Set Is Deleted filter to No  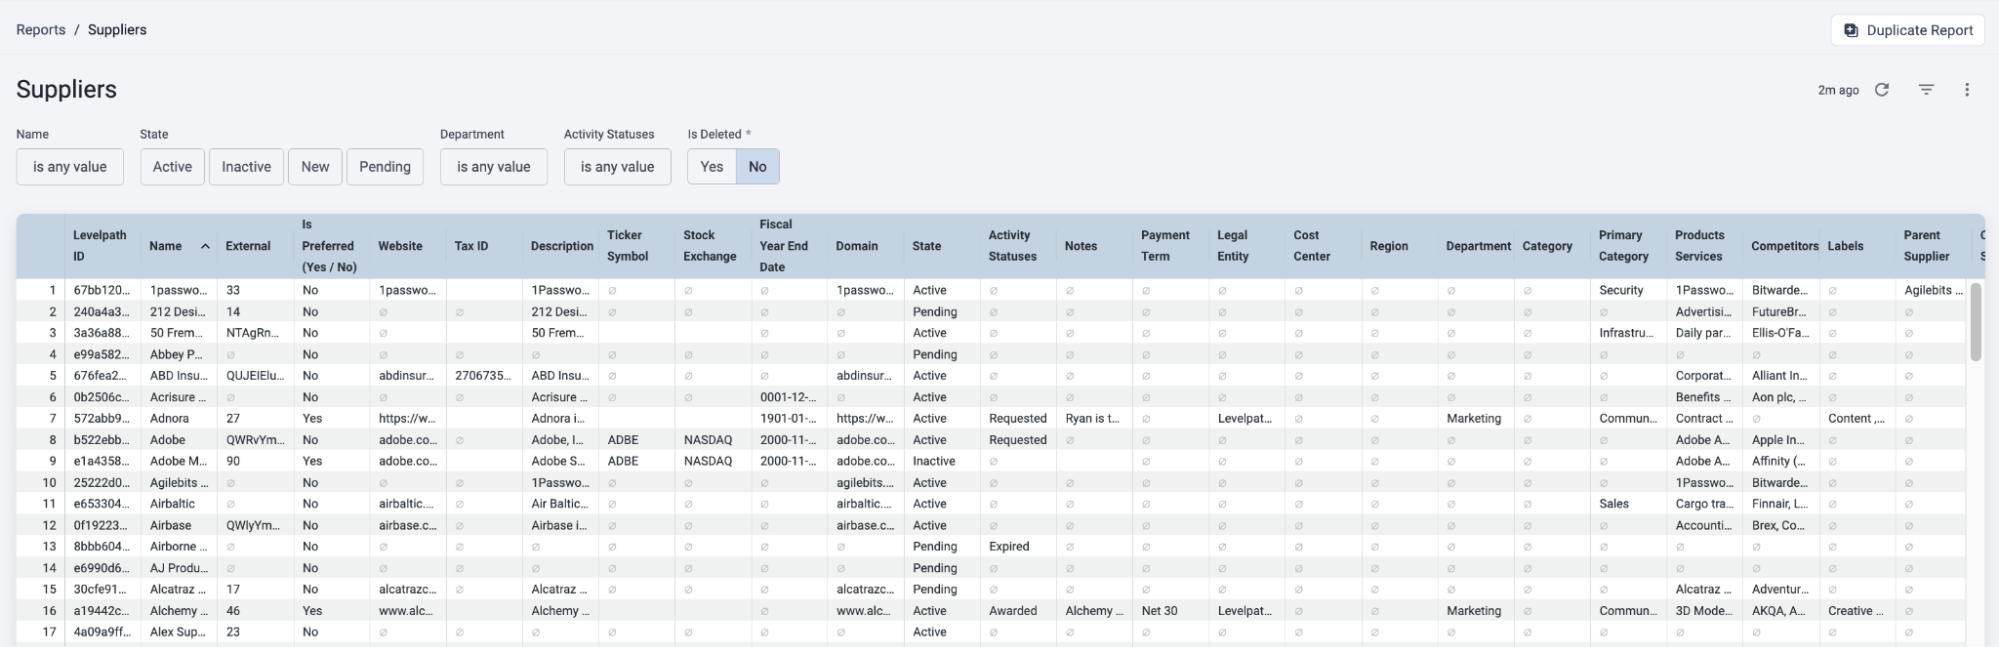757,167
